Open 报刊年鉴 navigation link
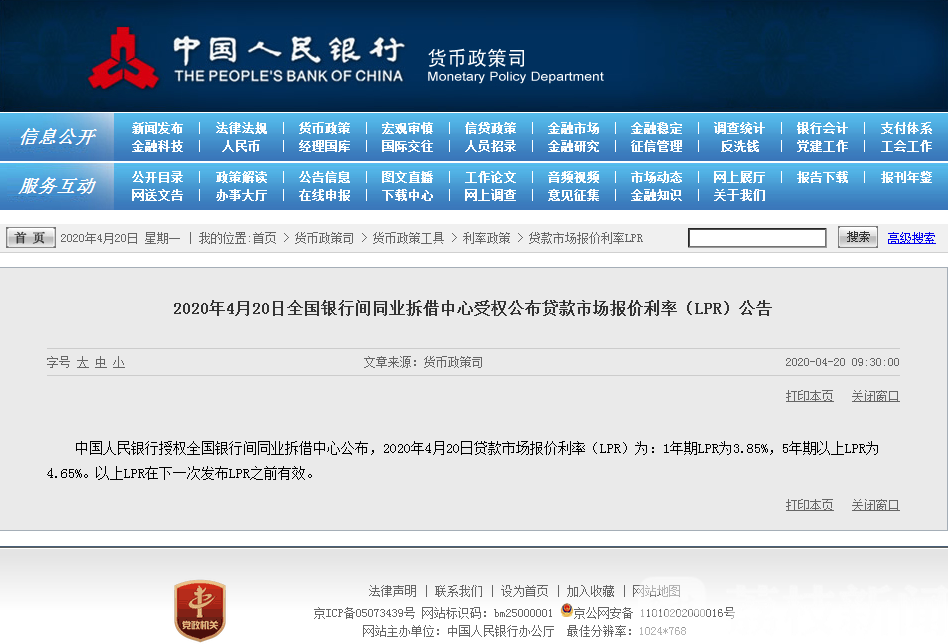This screenshot has width=951, height=644. 906,178
